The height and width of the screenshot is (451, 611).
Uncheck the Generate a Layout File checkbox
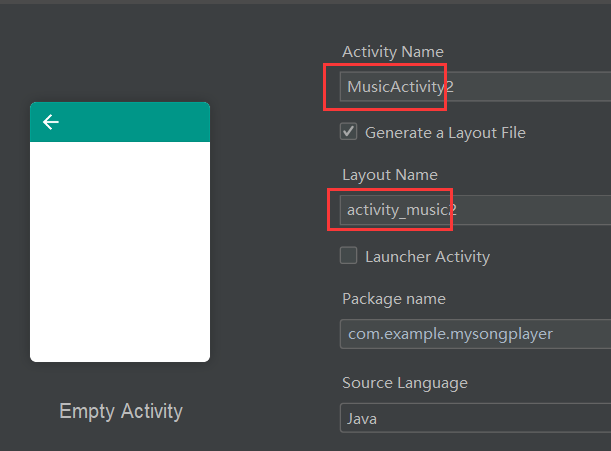[349, 131]
